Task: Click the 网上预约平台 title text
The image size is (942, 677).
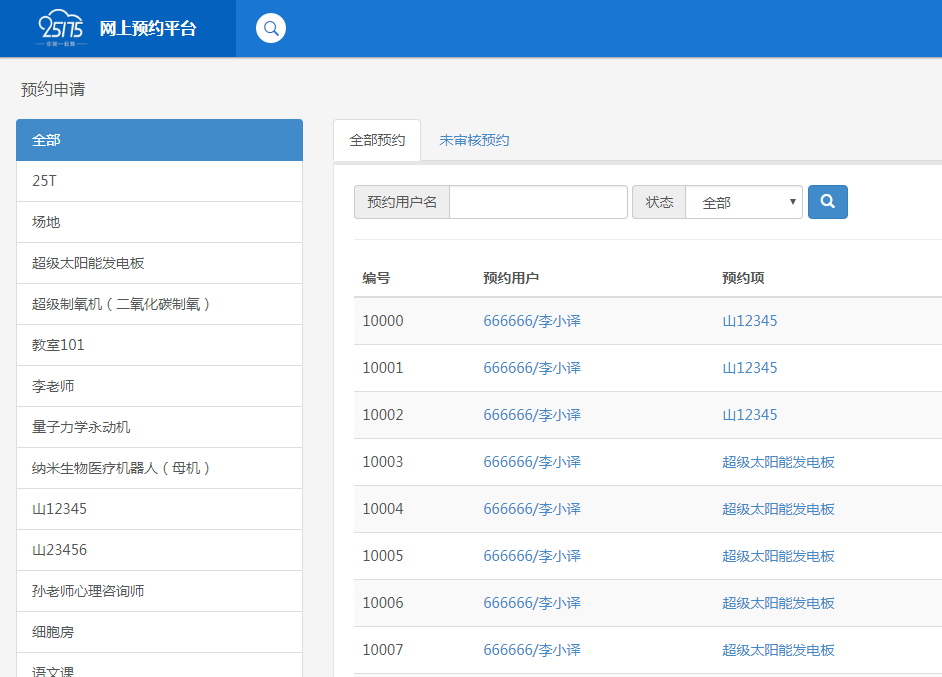Action: [148, 29]
